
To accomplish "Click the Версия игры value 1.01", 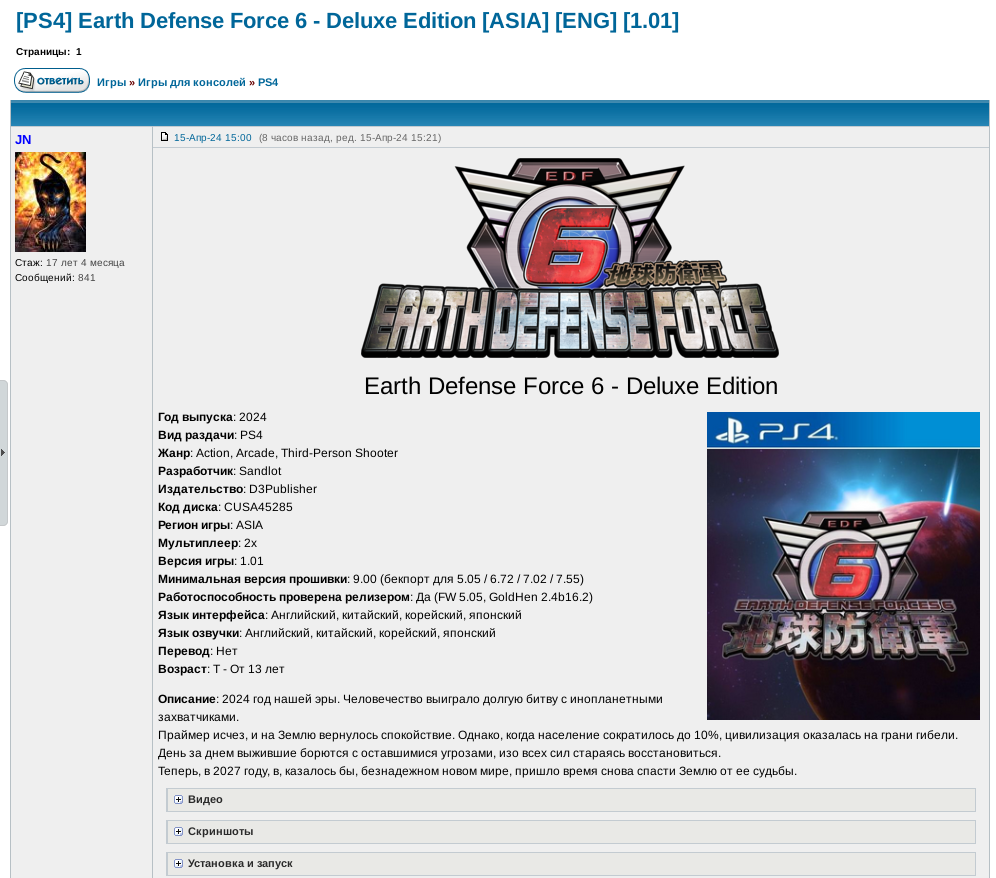I will (x=252, y=562).
